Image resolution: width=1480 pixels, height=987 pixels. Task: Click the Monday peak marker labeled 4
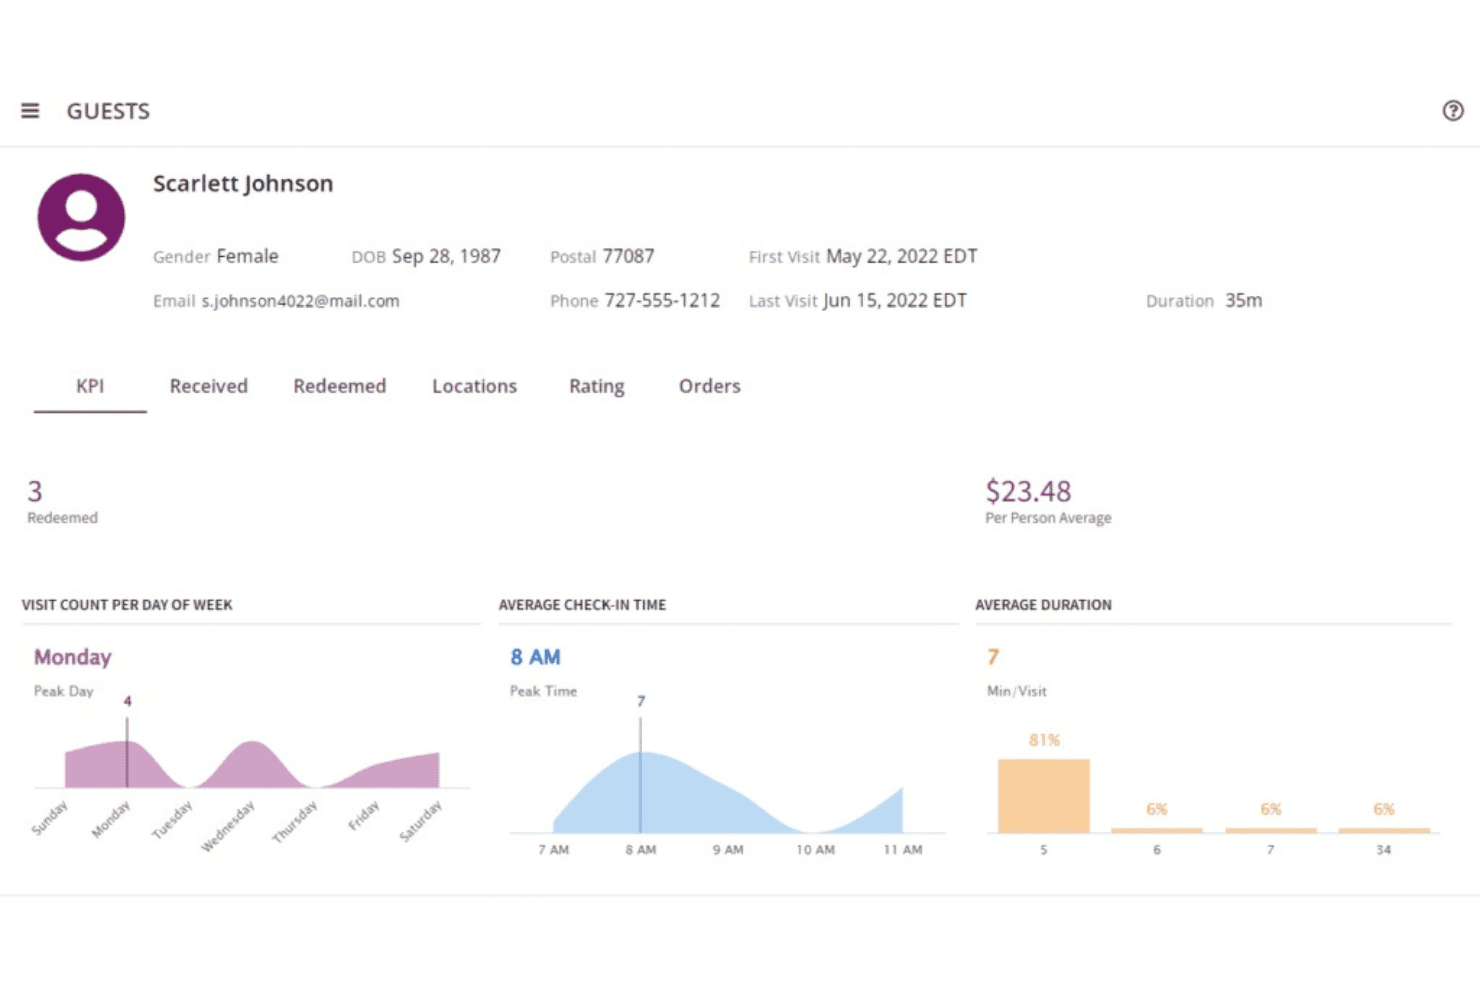point(127,701)
